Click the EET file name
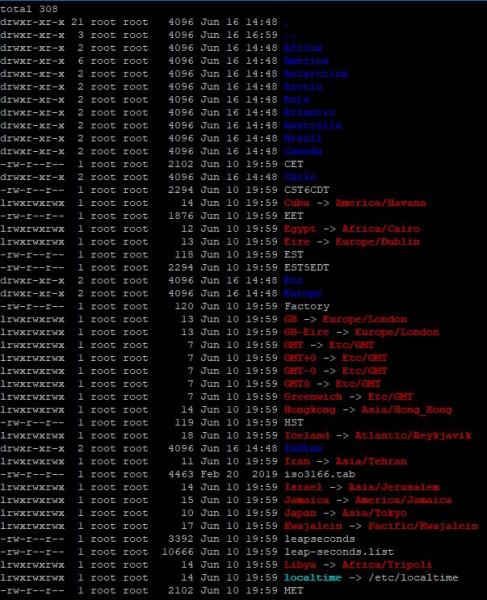The image size is (487, 600). tap(293, 216)
